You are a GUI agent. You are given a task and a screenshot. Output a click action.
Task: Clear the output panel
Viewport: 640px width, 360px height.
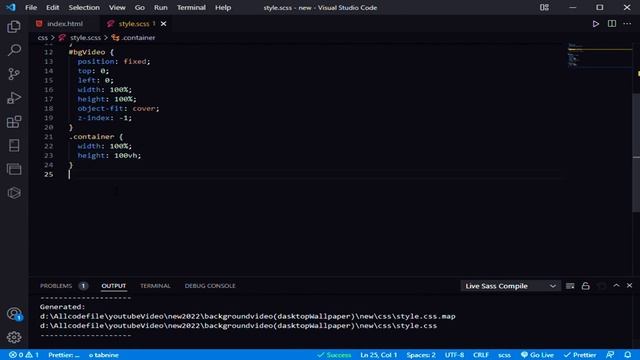[570, 286]
